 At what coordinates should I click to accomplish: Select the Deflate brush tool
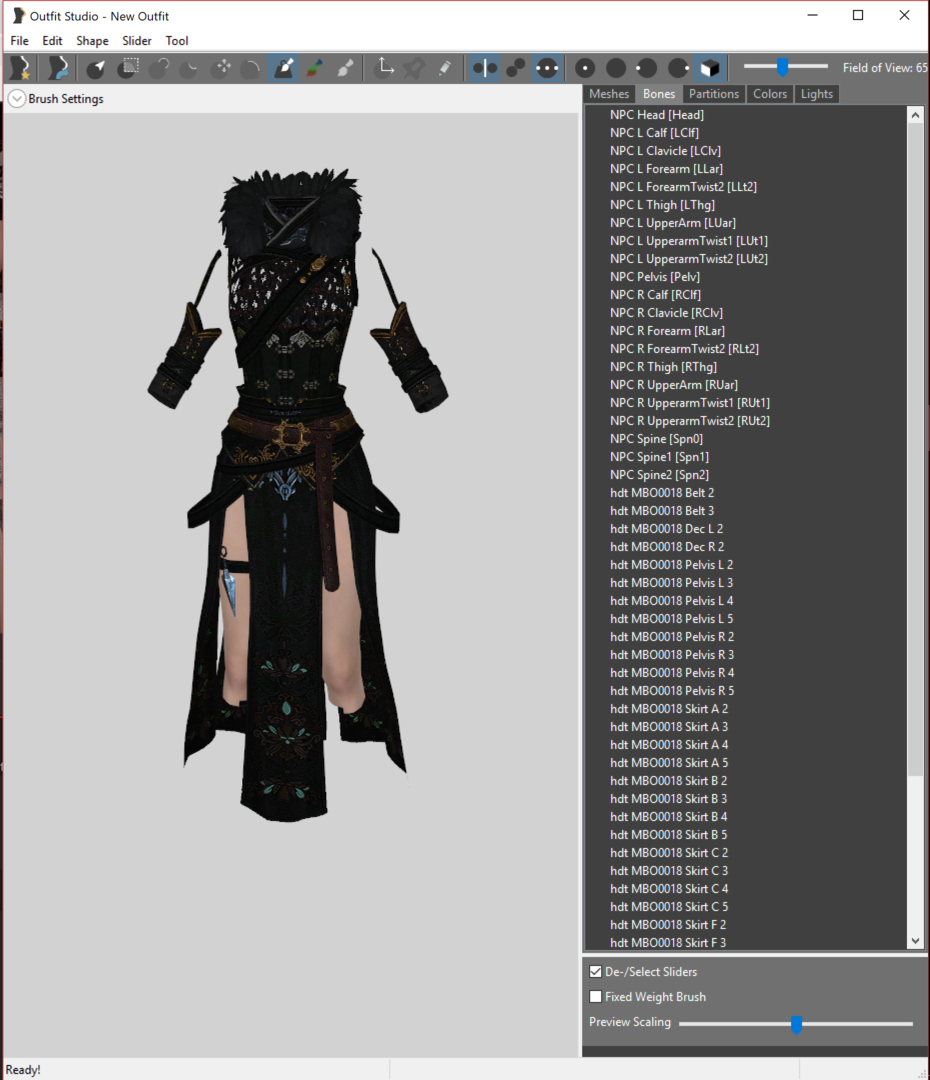(189, 68)
